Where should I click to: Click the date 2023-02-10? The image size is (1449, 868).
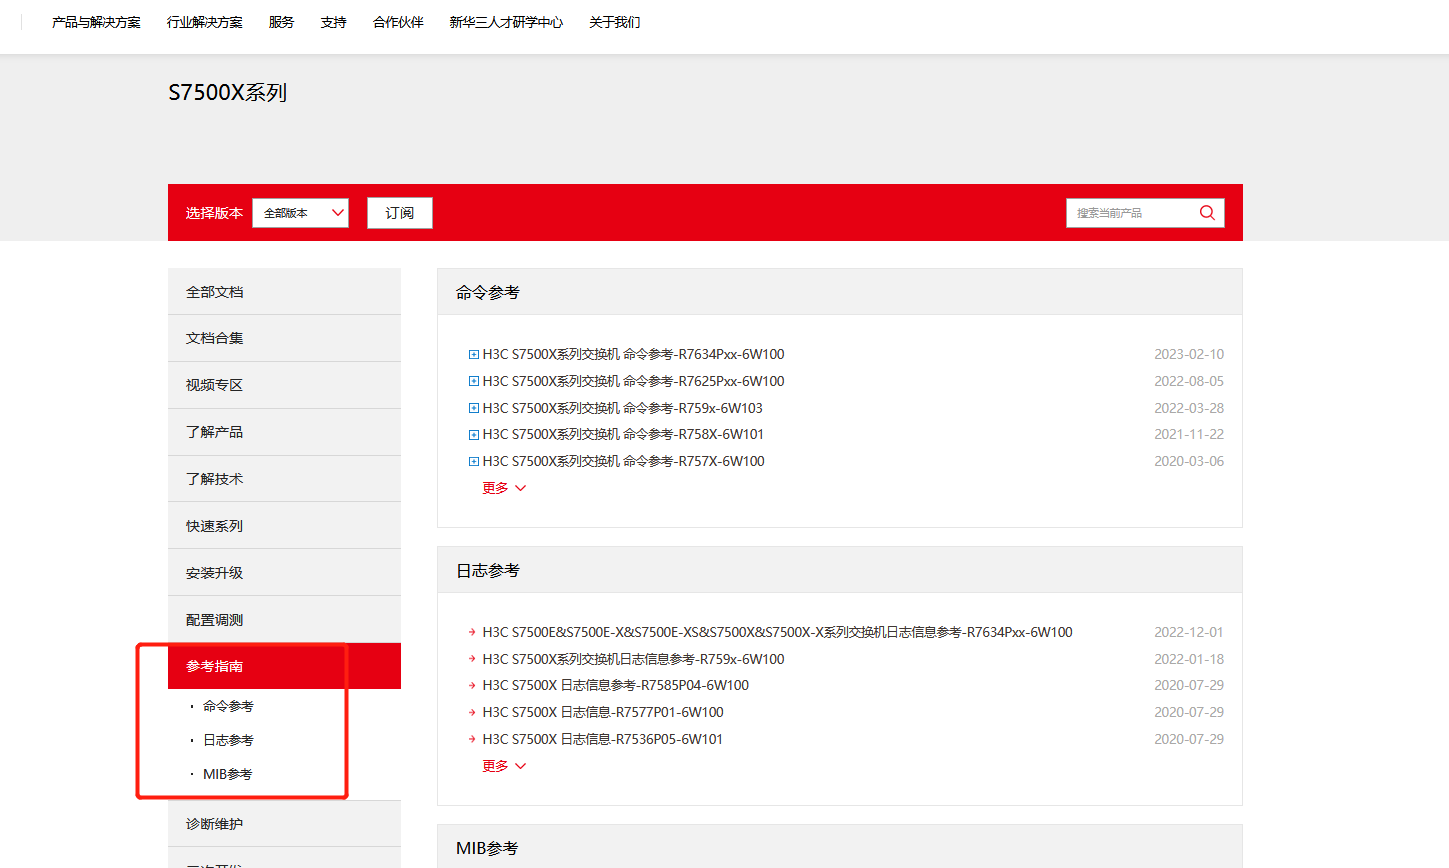coord(1189,354)
